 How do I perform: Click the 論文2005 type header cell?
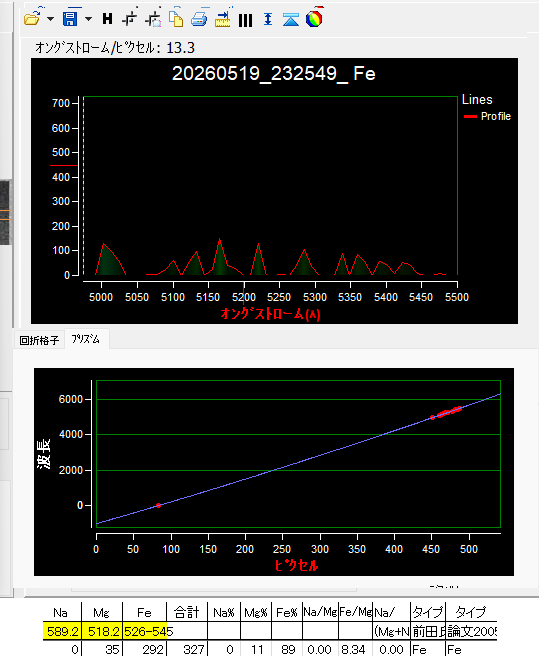click(471, 631)
